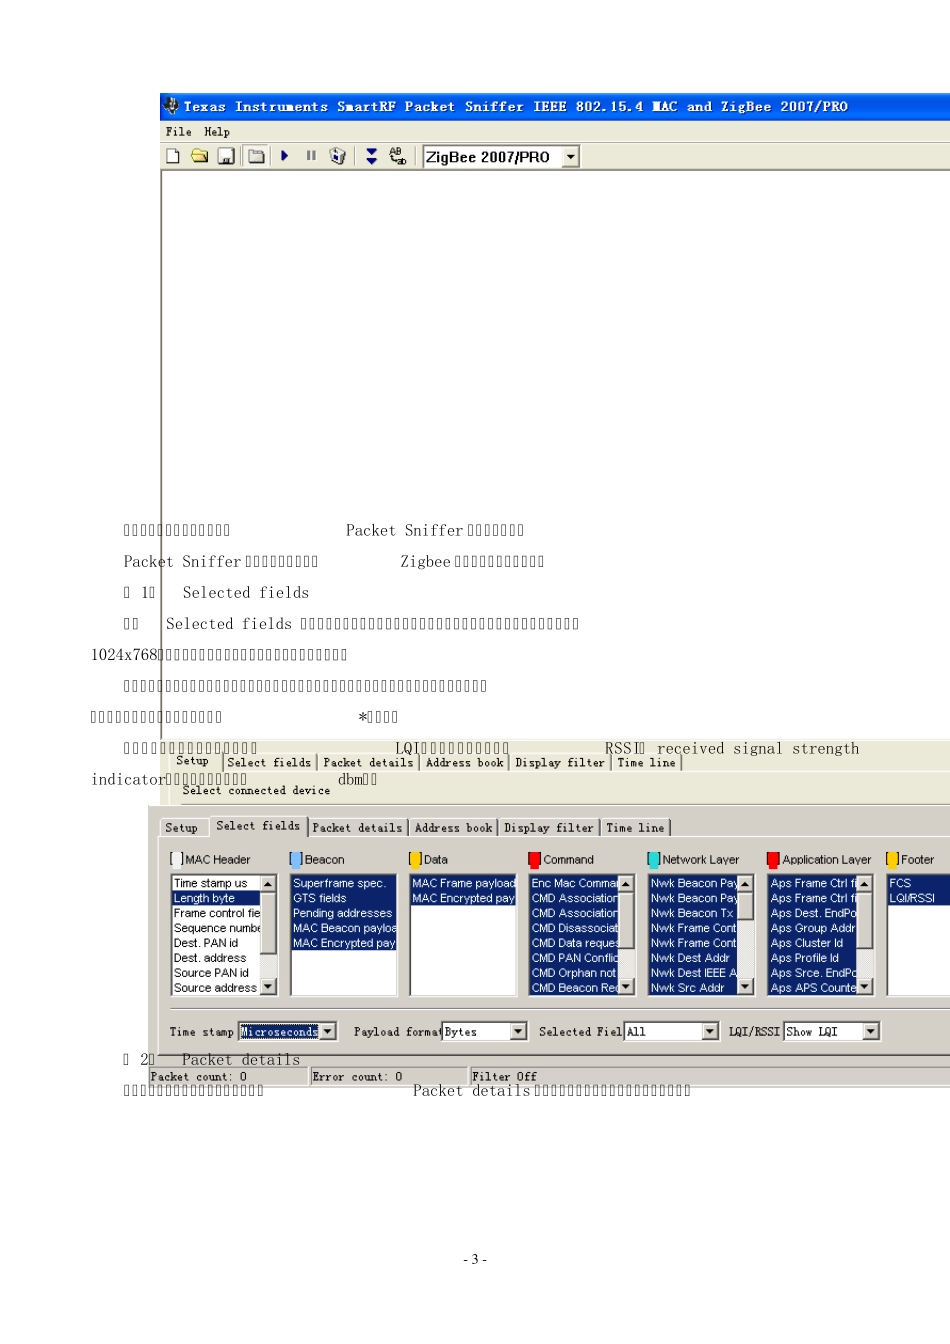Click down arrow of Network Layer list scrollbar
The height and width of the screenshot is (1344, 950).
pos(745,987)
